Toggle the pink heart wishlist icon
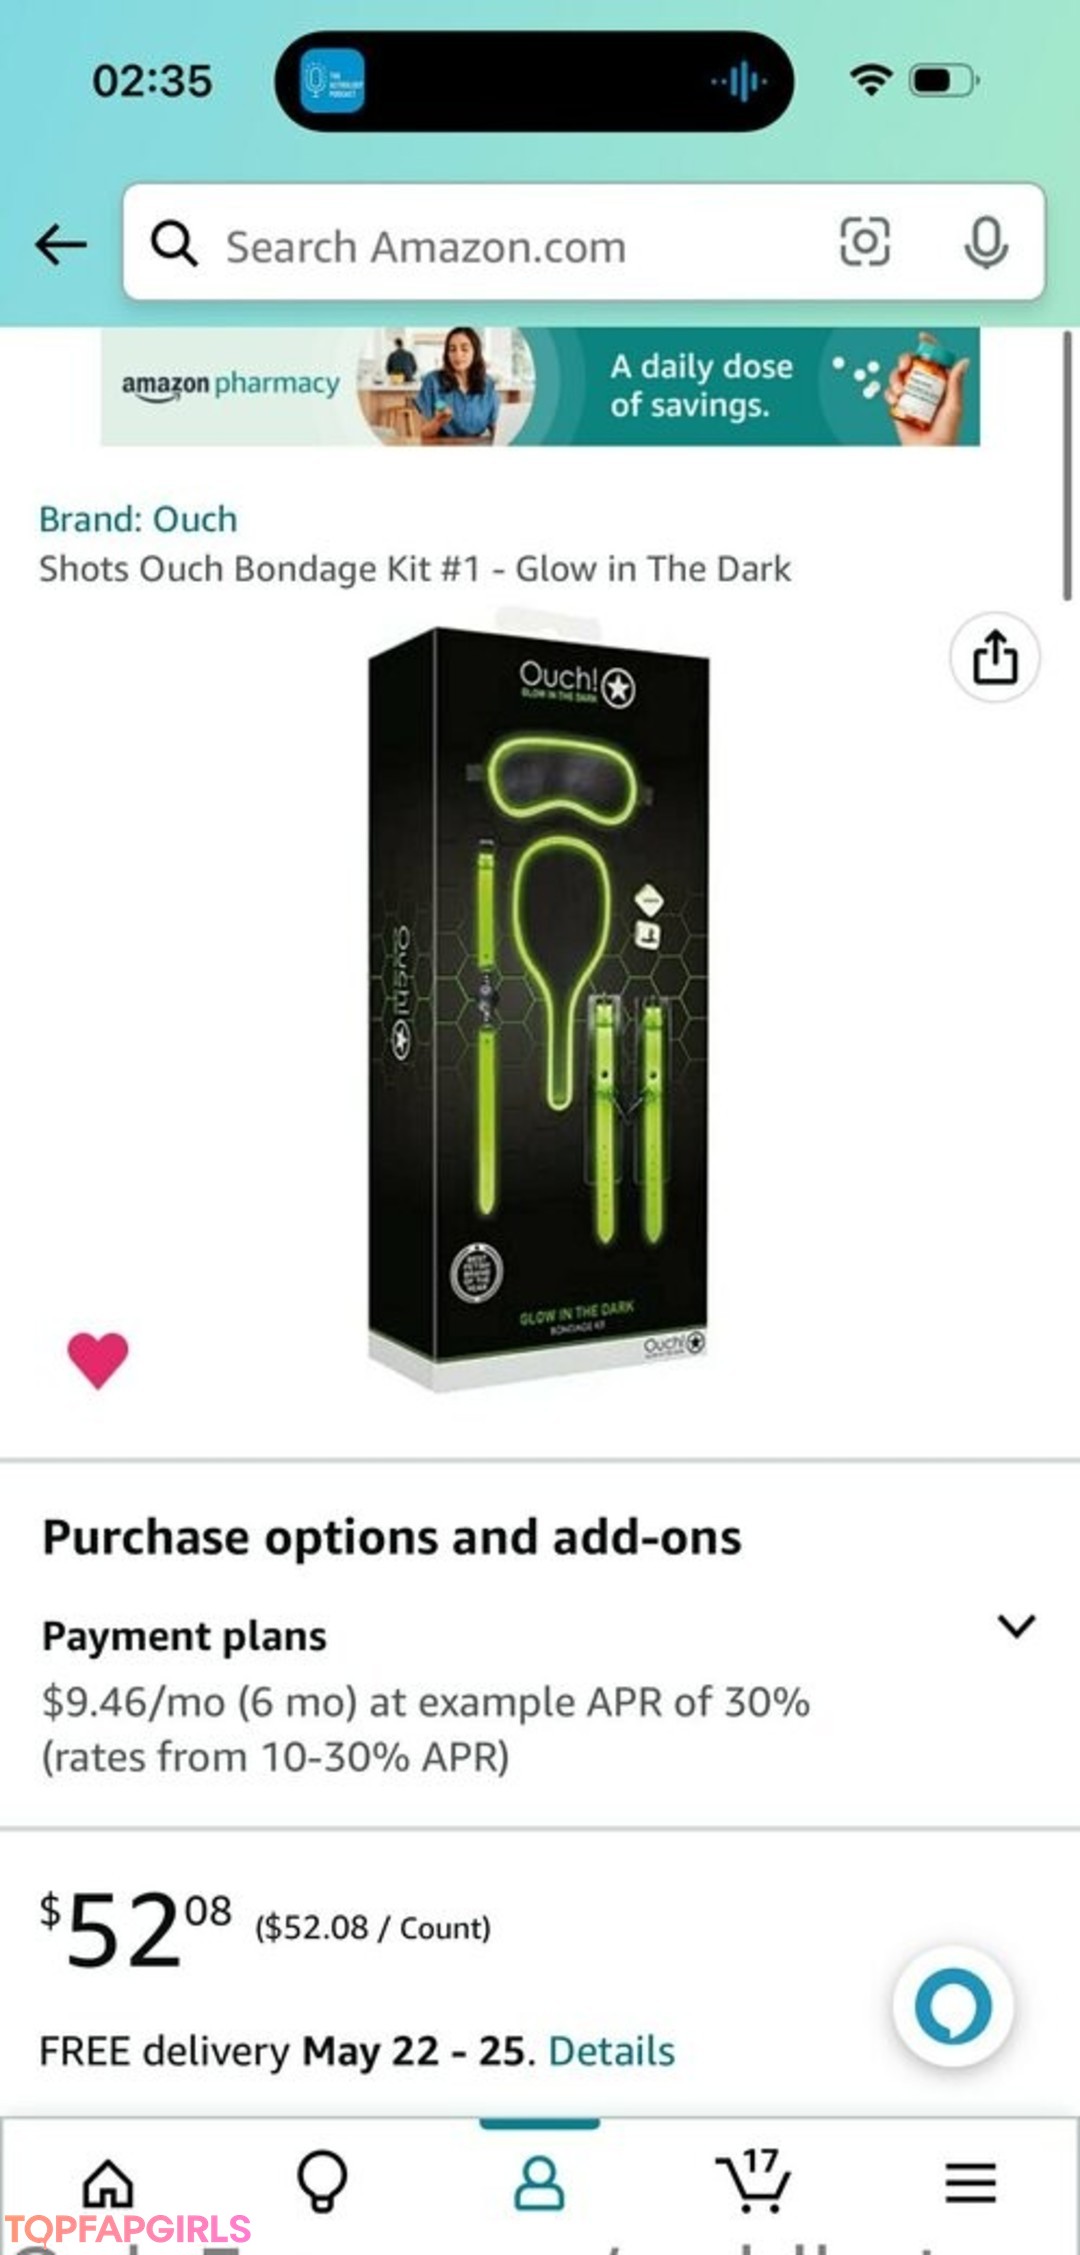1080x2255 pixels. 98,1361
